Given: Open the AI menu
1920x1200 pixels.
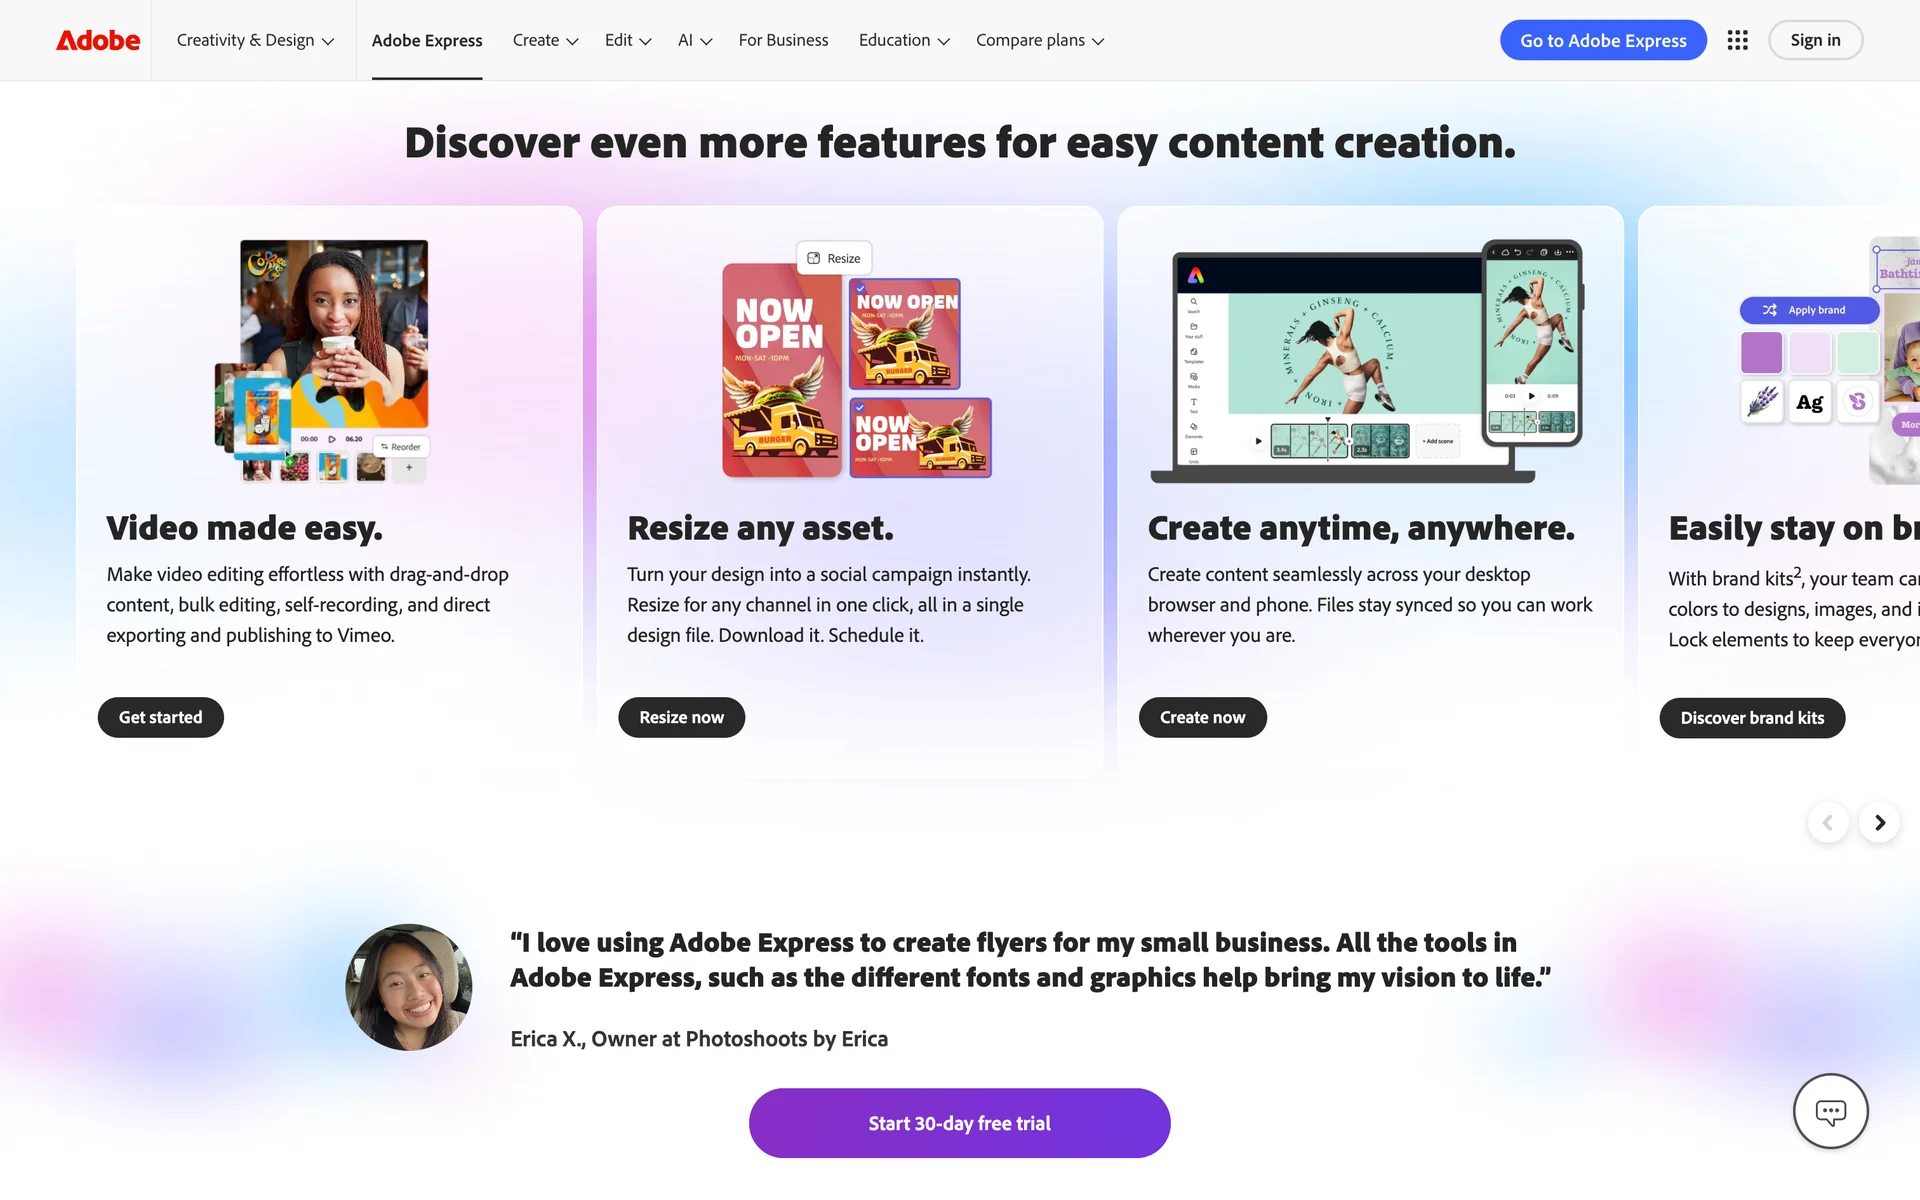Looking at the screenshot, I should [695, 40].
